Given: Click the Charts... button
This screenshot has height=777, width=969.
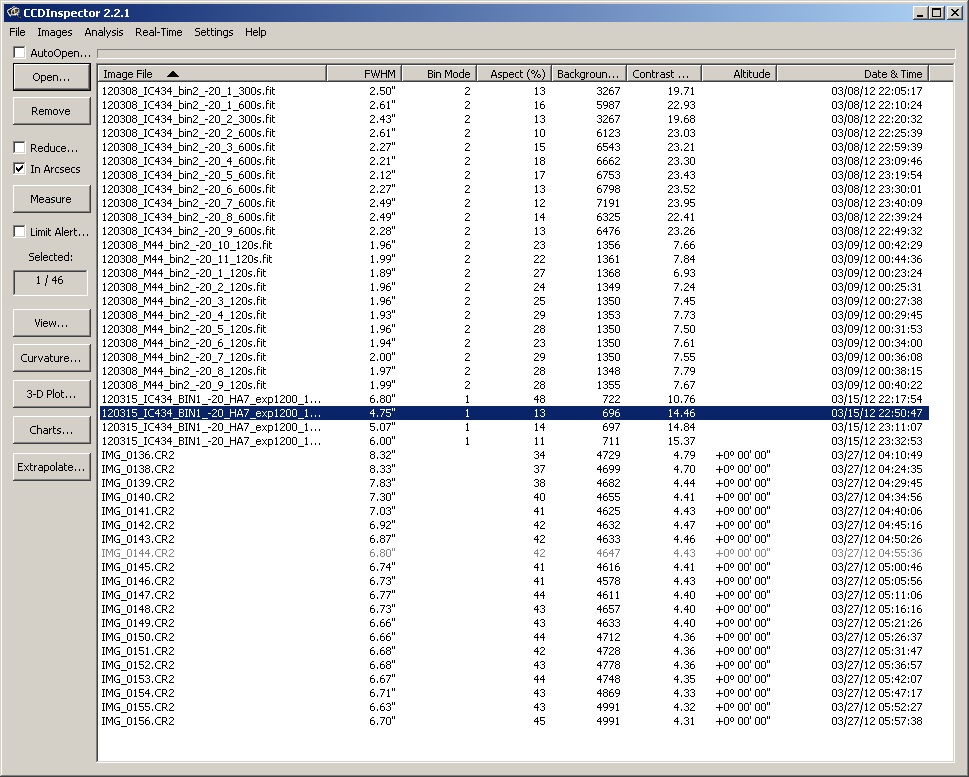Looking at the screenshot, I should click(51, 430).
